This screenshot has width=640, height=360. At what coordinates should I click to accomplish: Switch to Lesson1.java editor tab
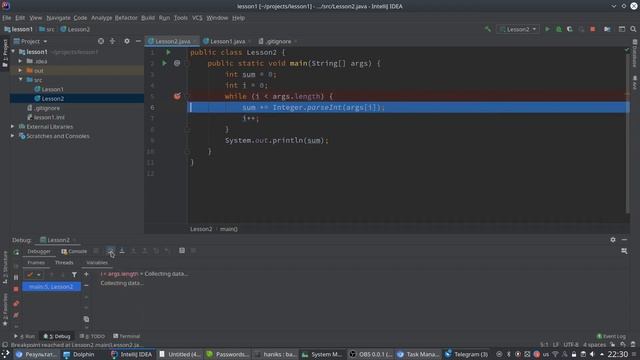click(227, 41)
